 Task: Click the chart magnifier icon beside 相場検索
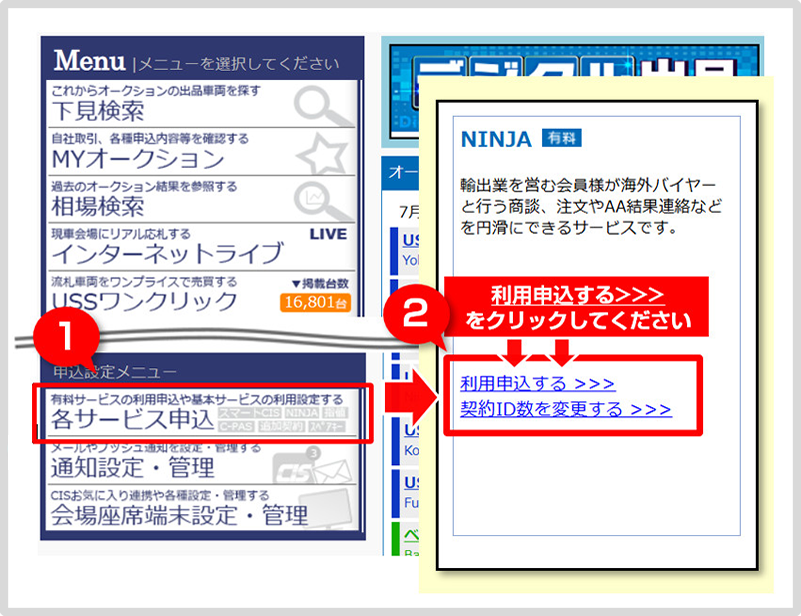click(322, 200)
